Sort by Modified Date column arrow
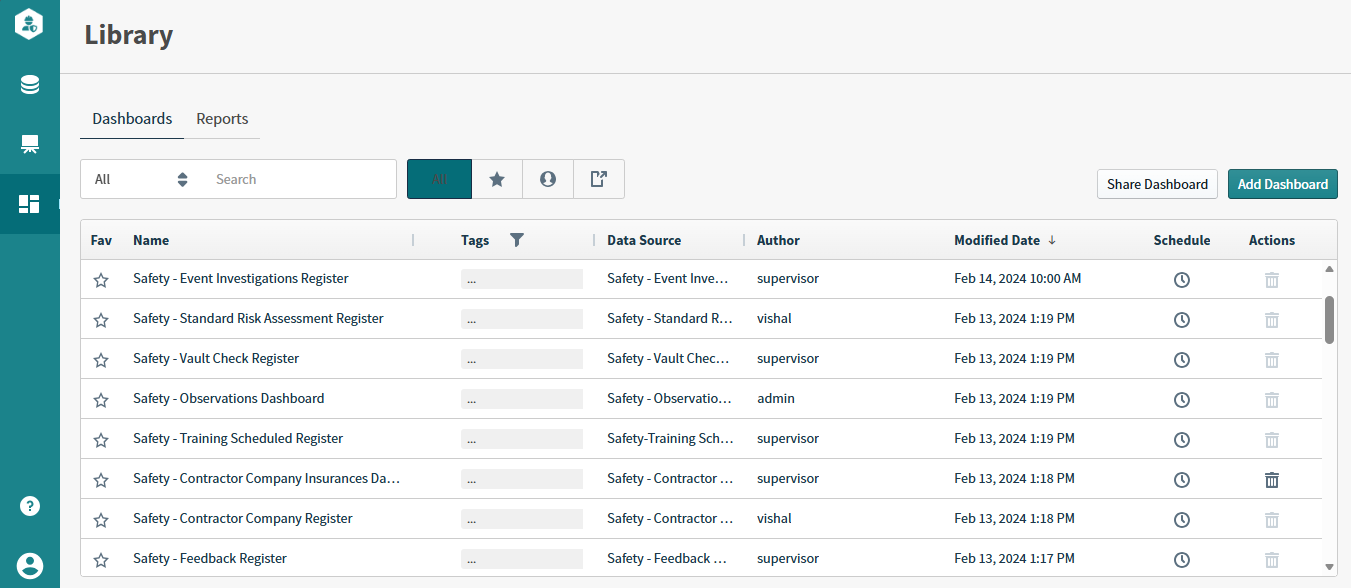The width and height of the screenshot is (1351, 588). point(1052,240)
